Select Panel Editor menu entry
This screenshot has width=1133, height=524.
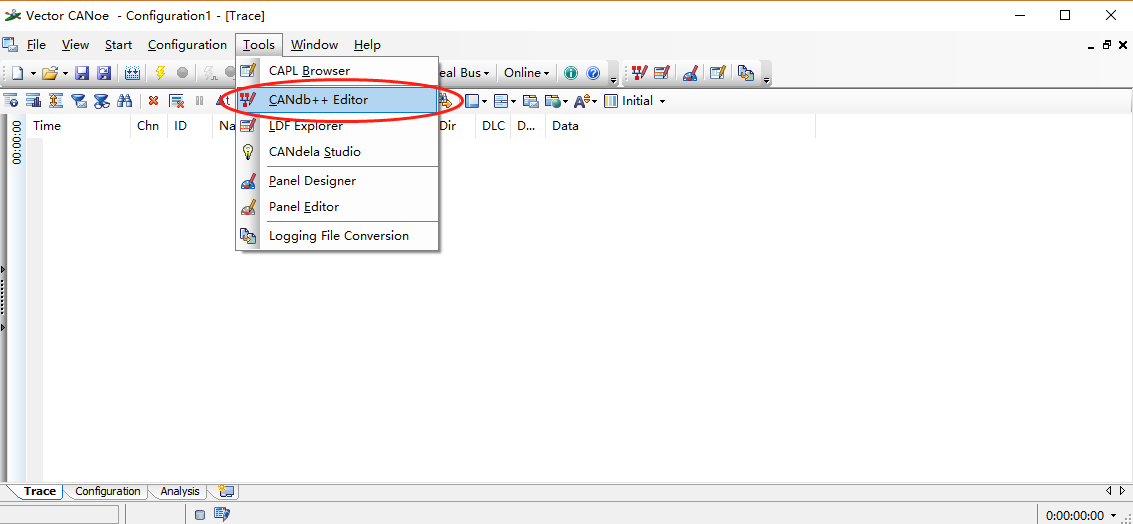[337, 207]
